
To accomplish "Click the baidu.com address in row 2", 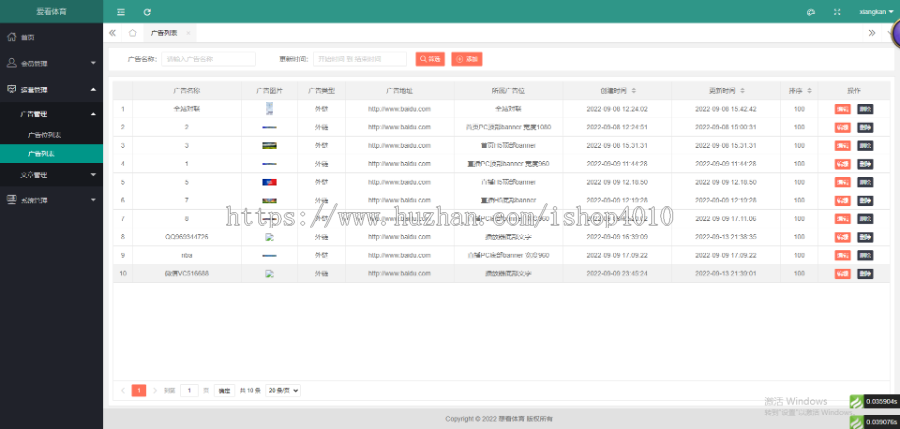I will point(399,127).
